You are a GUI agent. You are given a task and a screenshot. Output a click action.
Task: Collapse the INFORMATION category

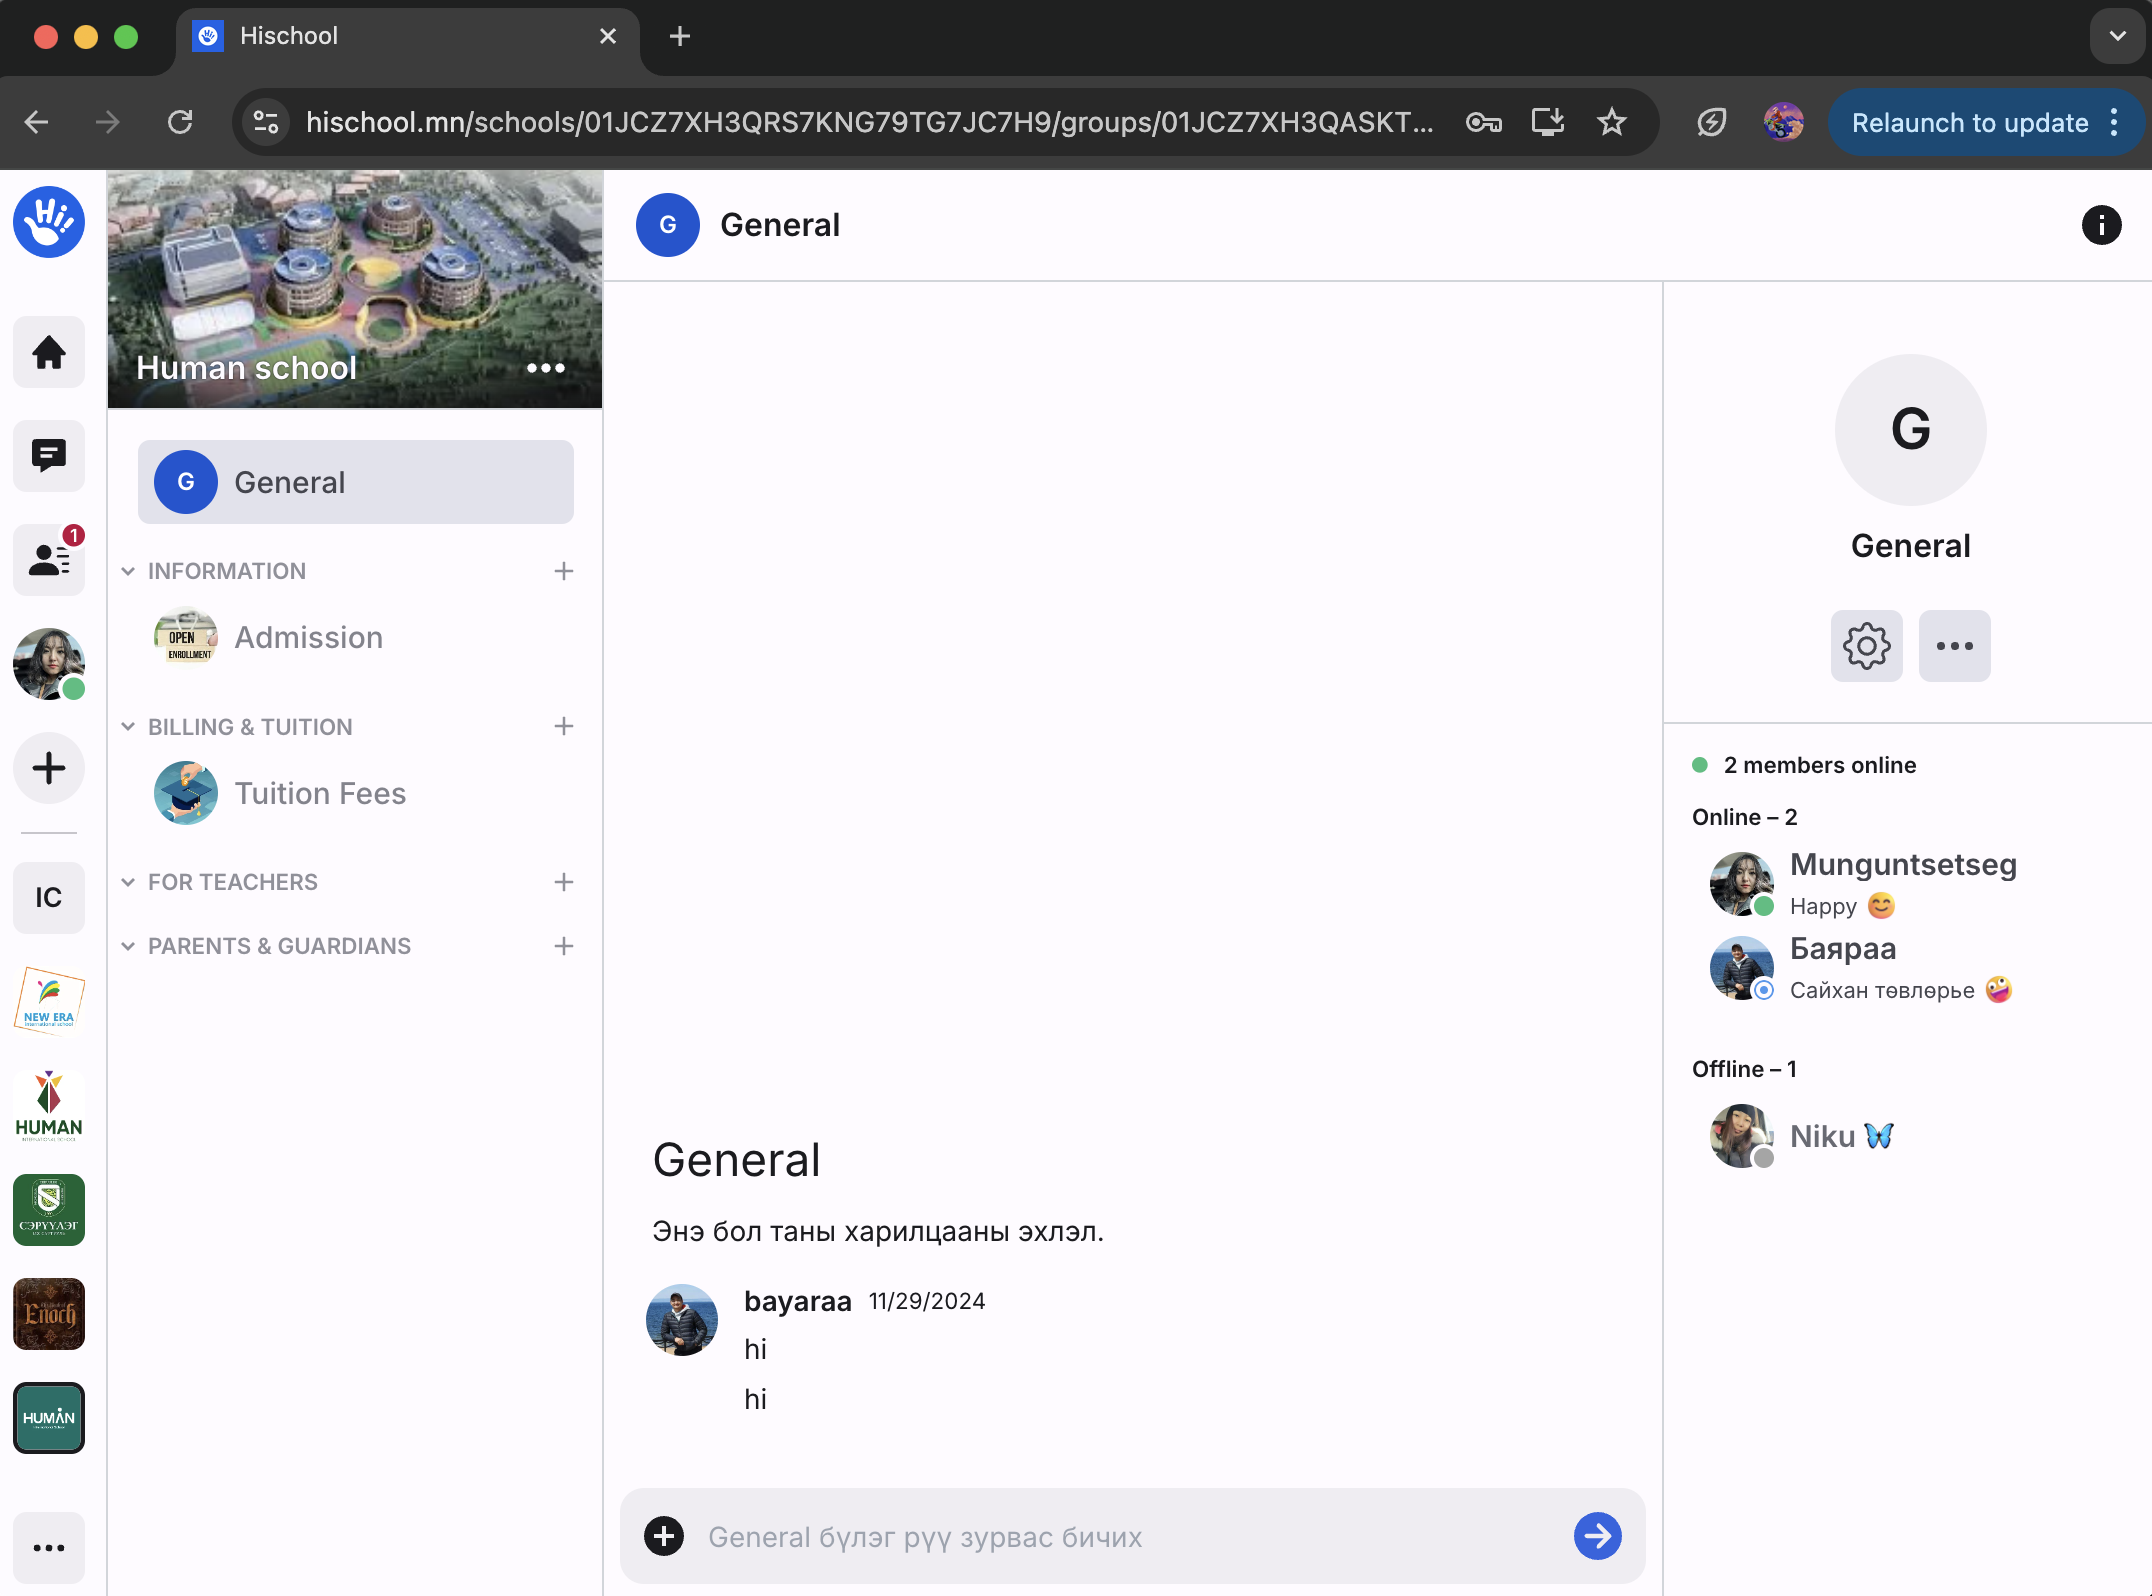(128, 571)
